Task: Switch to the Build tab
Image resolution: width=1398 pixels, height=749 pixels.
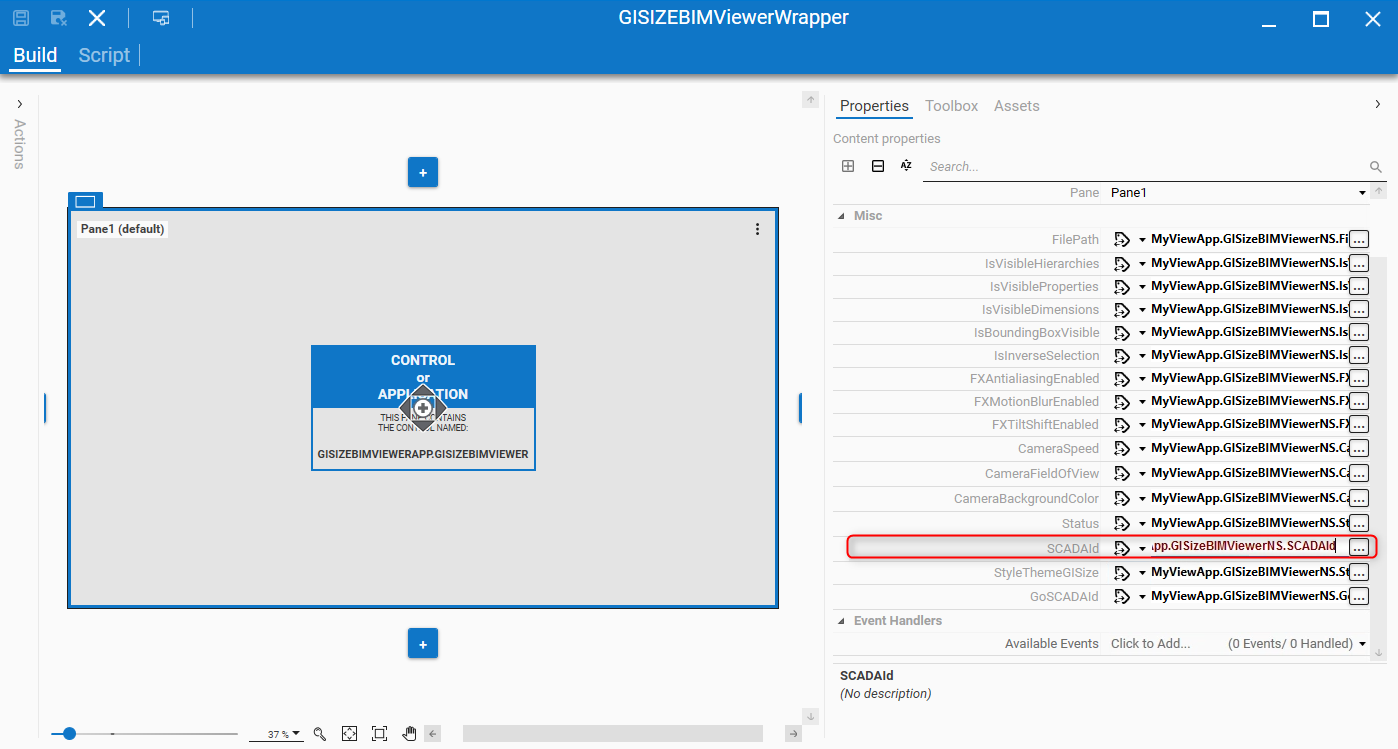Action: [x=35, y=55]
